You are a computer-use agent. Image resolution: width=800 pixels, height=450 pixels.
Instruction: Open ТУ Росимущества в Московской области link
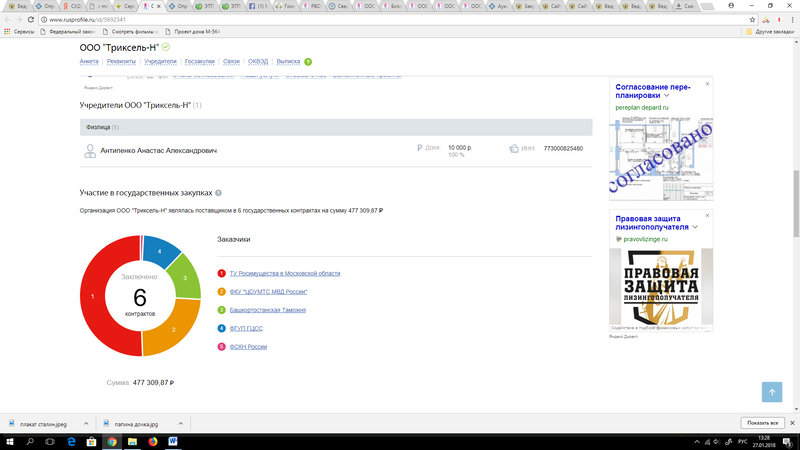pos(285,273)
